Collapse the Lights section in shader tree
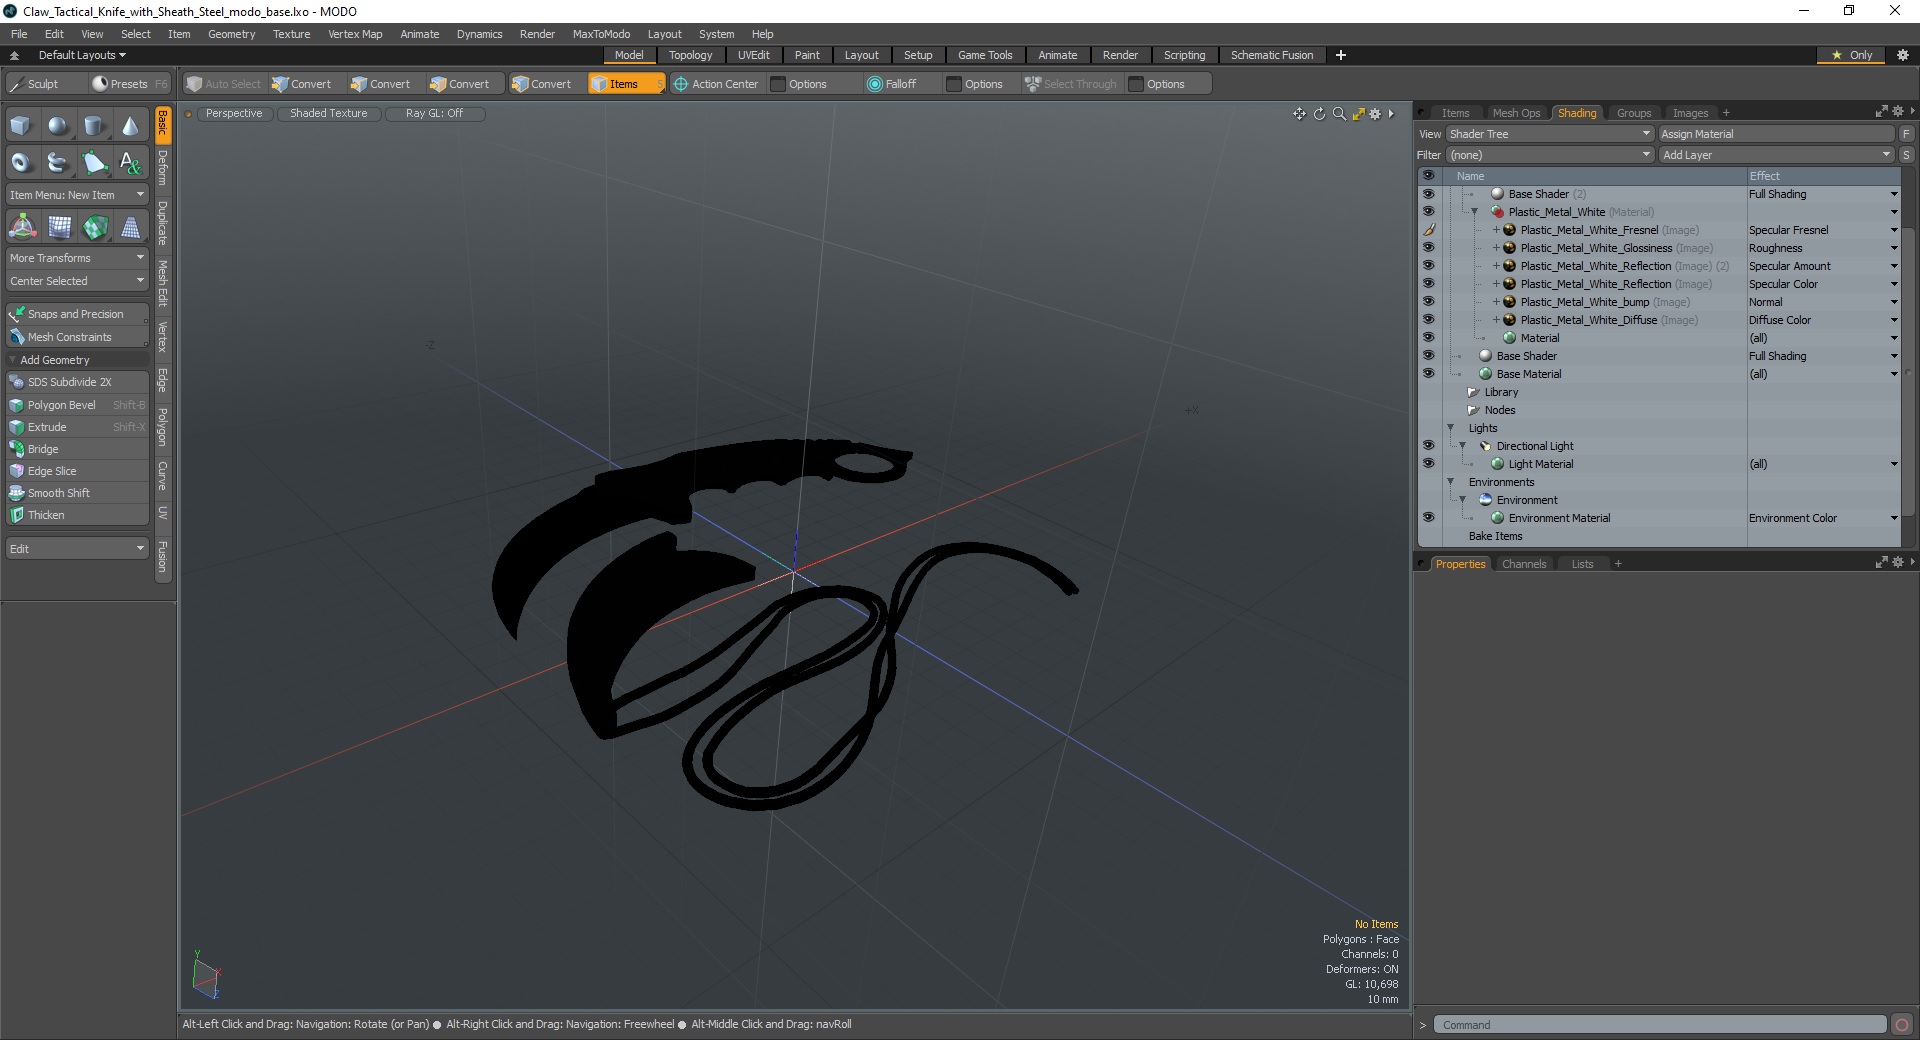The image size is (1920, 1040). point(1451,428)
